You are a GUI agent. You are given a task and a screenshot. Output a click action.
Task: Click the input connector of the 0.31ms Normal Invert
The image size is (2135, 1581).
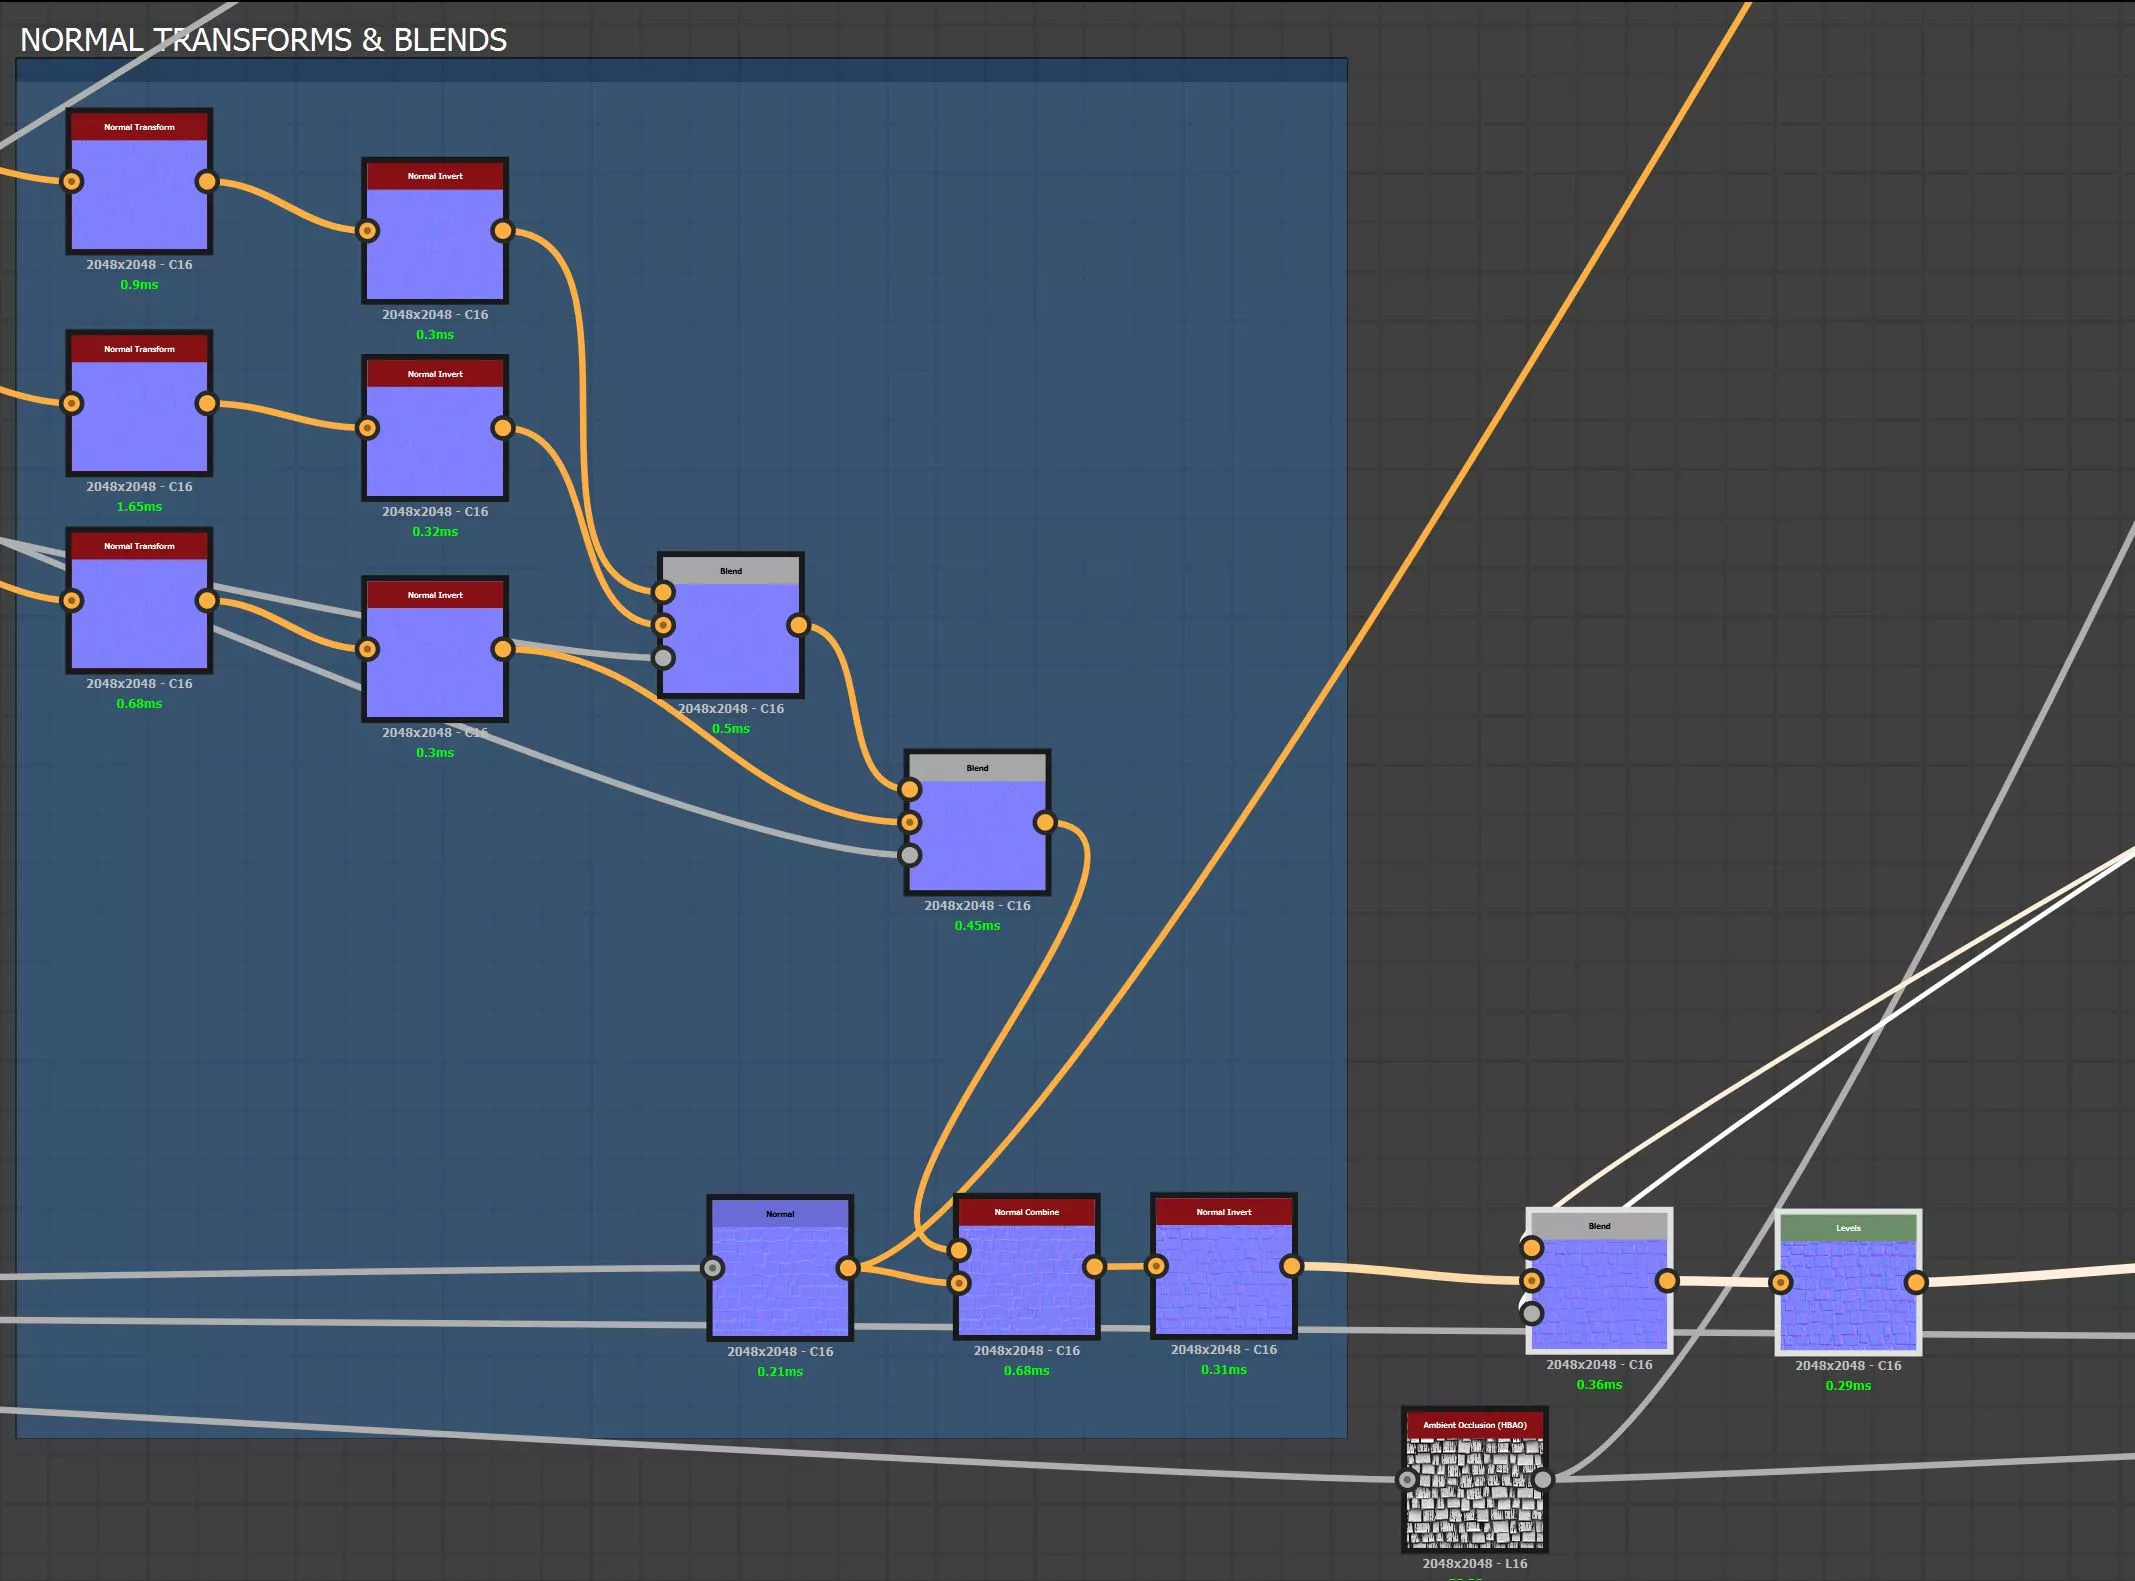(x=1156, y=1266)
